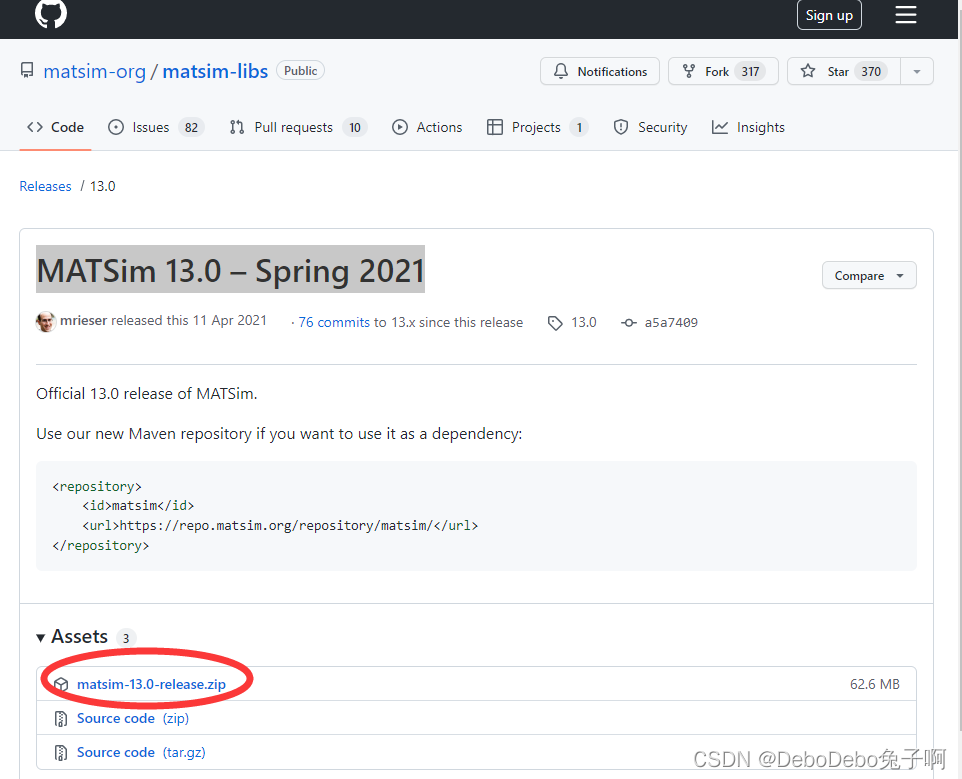Viewport: 962px width, 779px height.
Task: Open the 76 commits link
Action: click(x=334, y=322)
